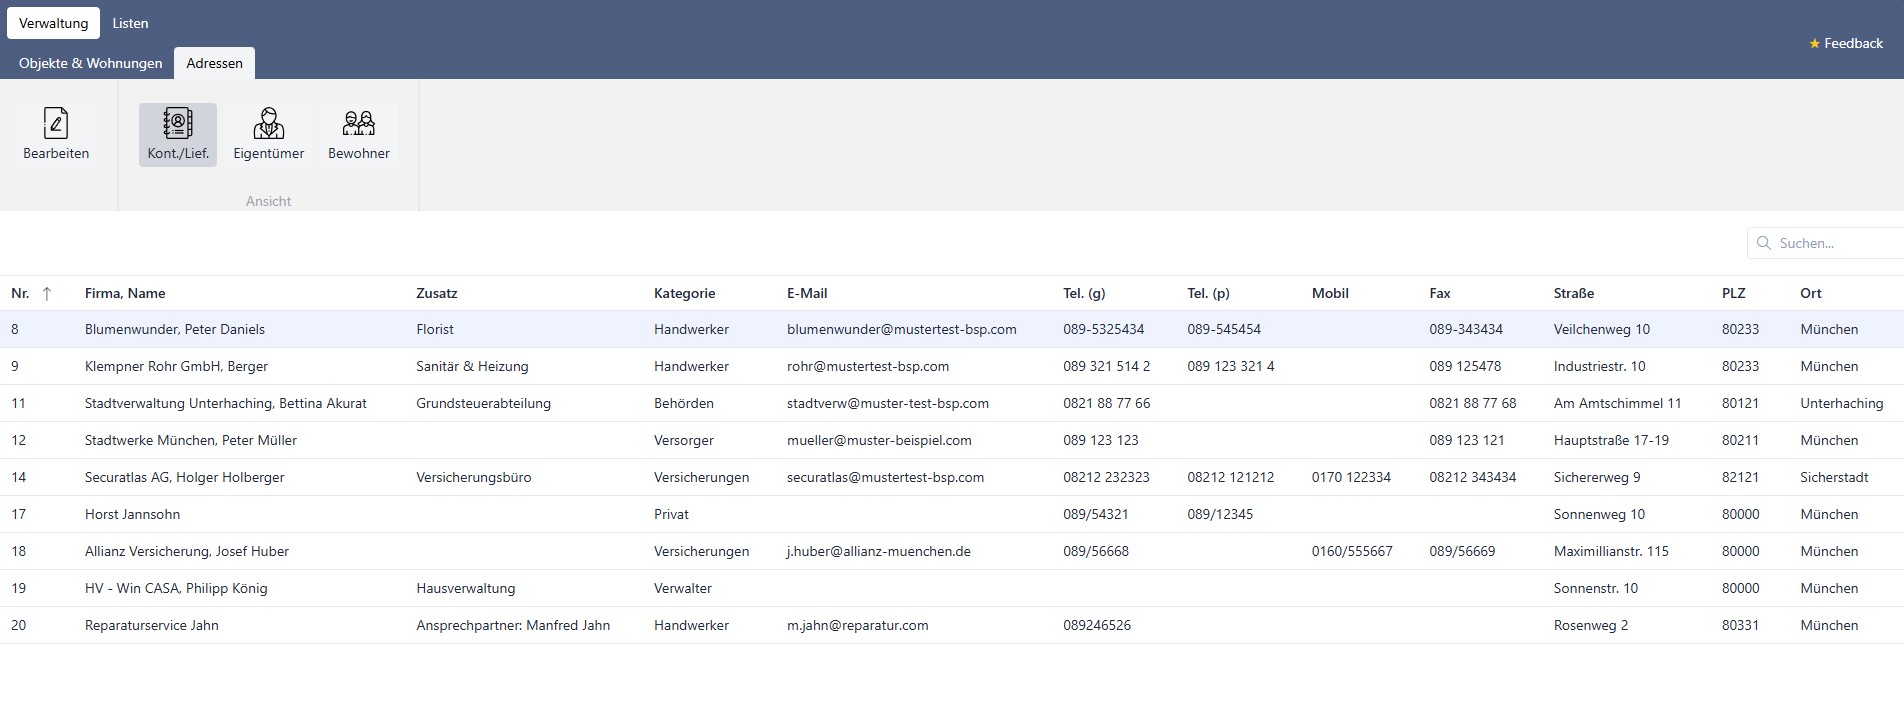Click the magnifier icon in search box
Viewport: 1904px width, 716px height.
click(x=1764, y=243)
